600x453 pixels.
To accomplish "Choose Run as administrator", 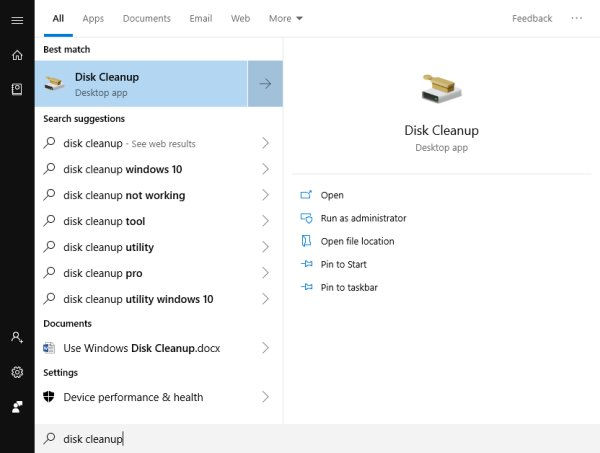I will pyautogui.click(x=363, y=218).
